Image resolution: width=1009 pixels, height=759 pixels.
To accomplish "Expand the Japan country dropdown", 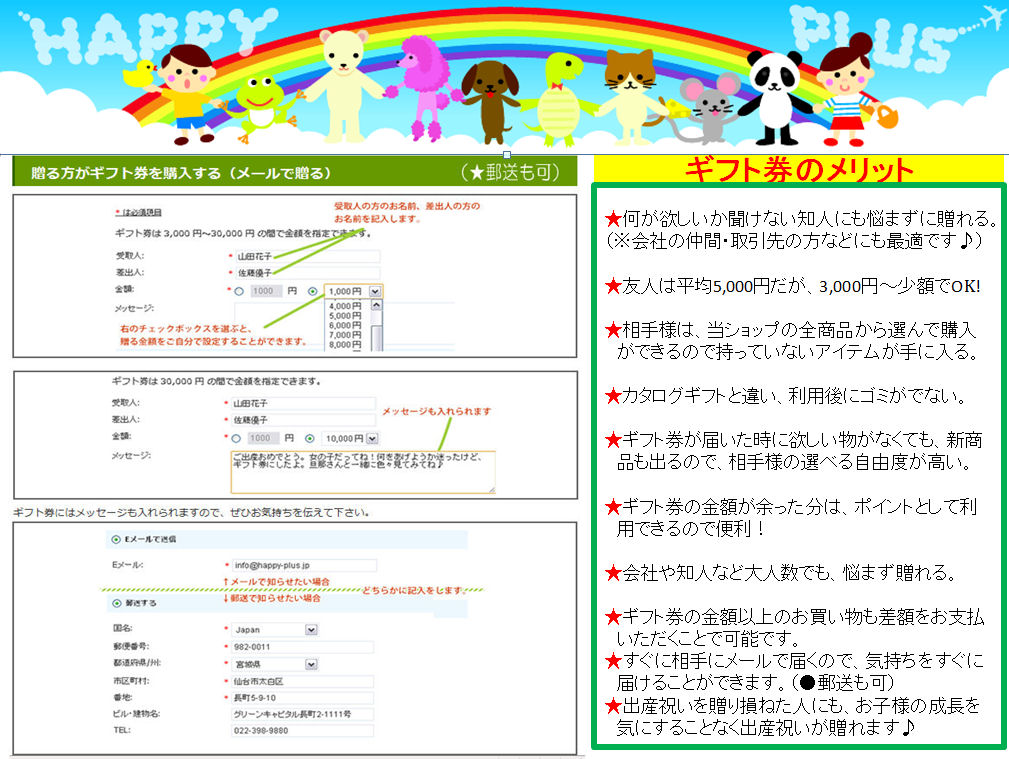I will pos(275,630).
